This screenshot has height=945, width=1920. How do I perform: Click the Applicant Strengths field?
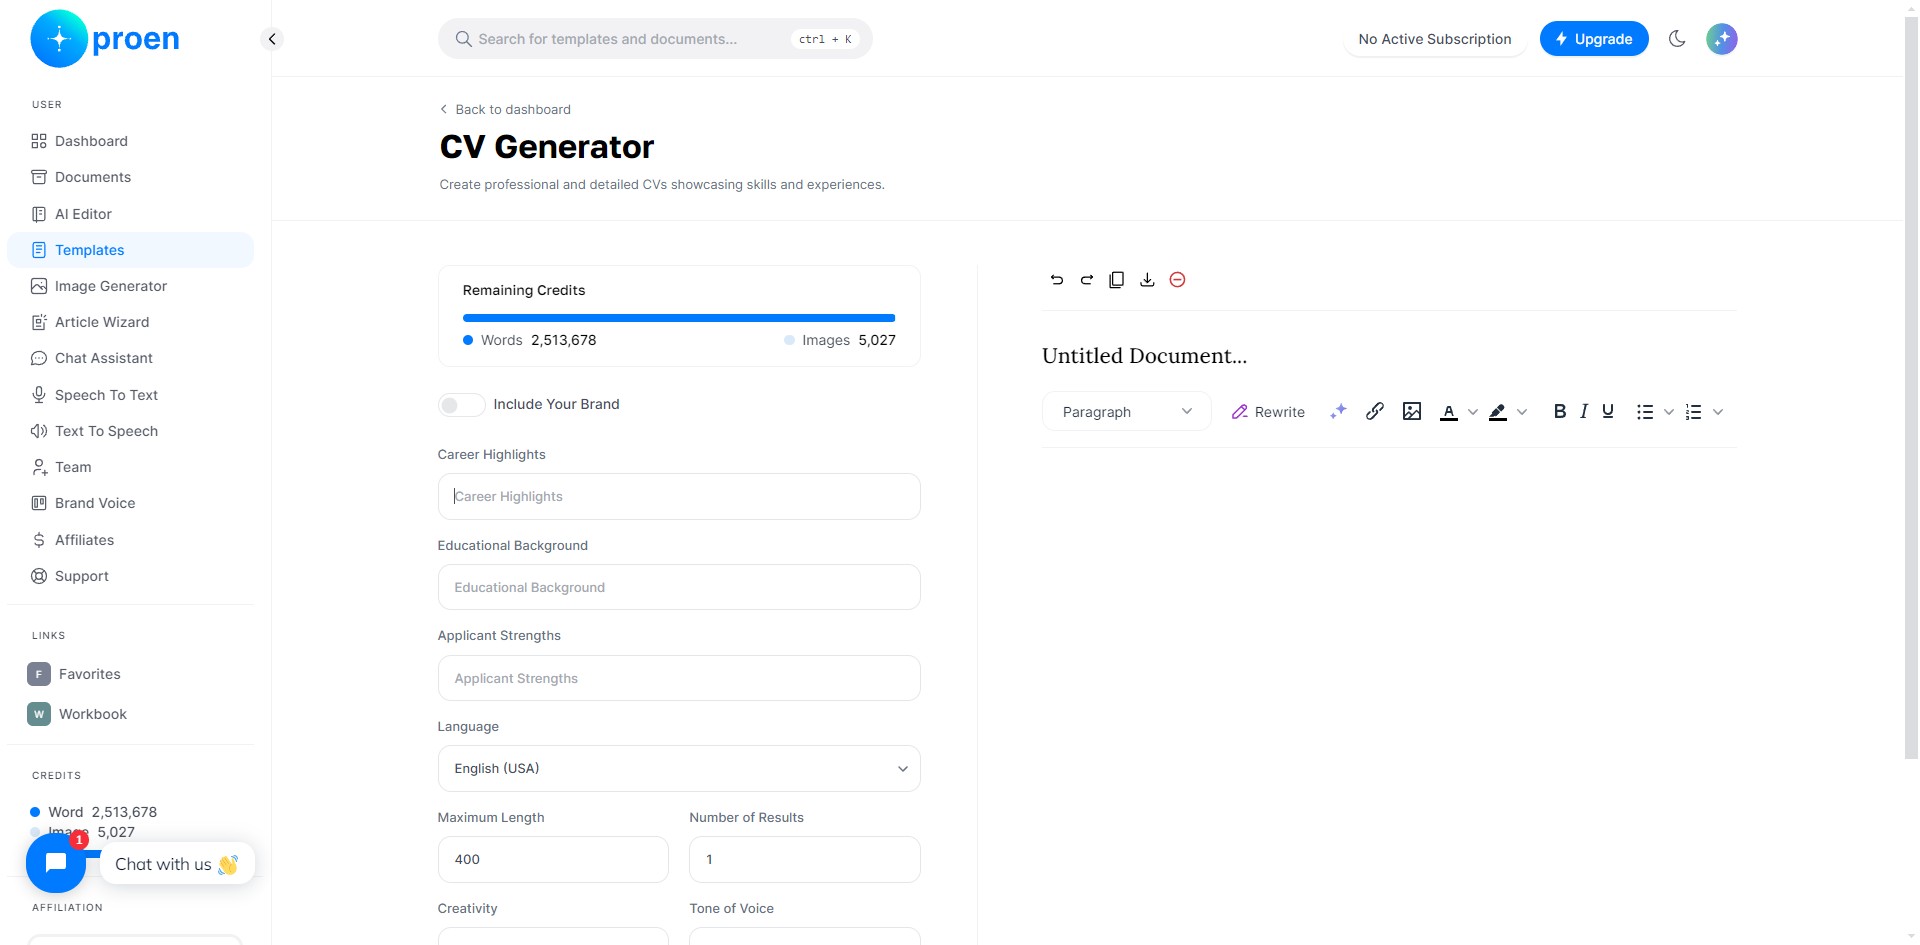tap(679, 678)
